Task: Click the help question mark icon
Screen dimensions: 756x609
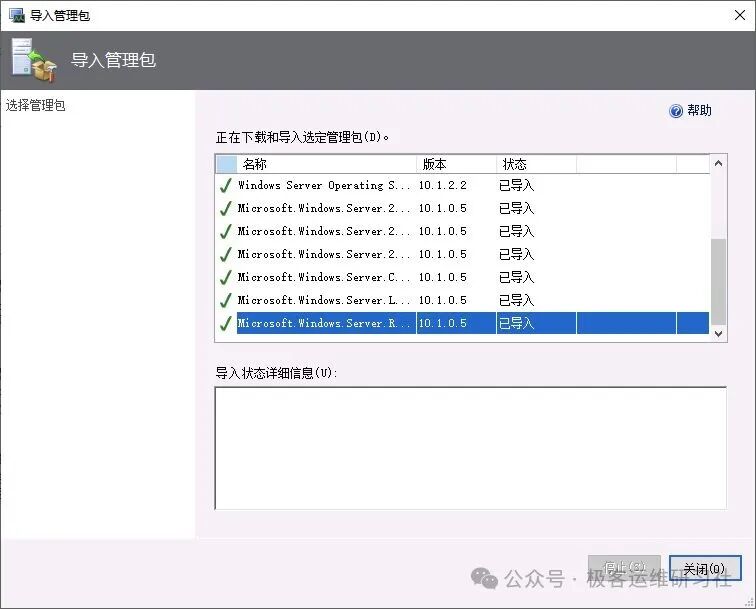Action: pos(675,111)
